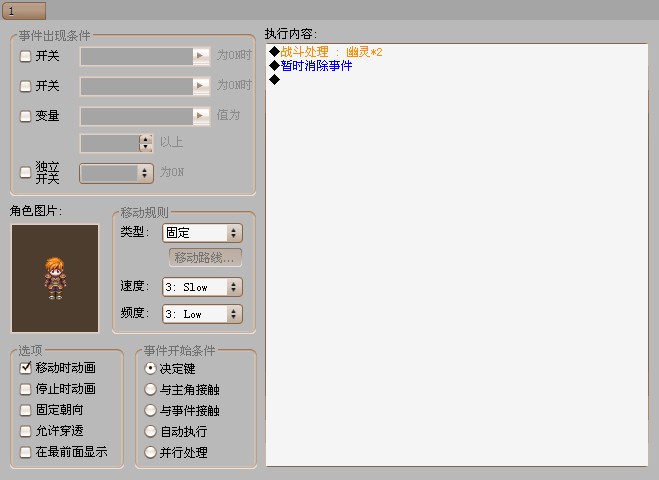659x480 pixels.
Task: Open first 开关 switch selector arrow
Action: (x=201, y=56)
